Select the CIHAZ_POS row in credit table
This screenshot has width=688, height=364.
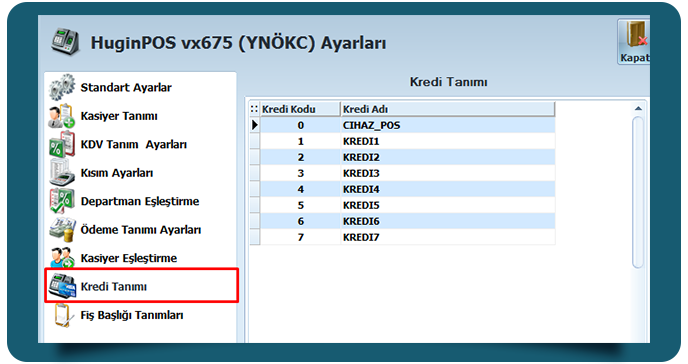[x=402, y=125]
